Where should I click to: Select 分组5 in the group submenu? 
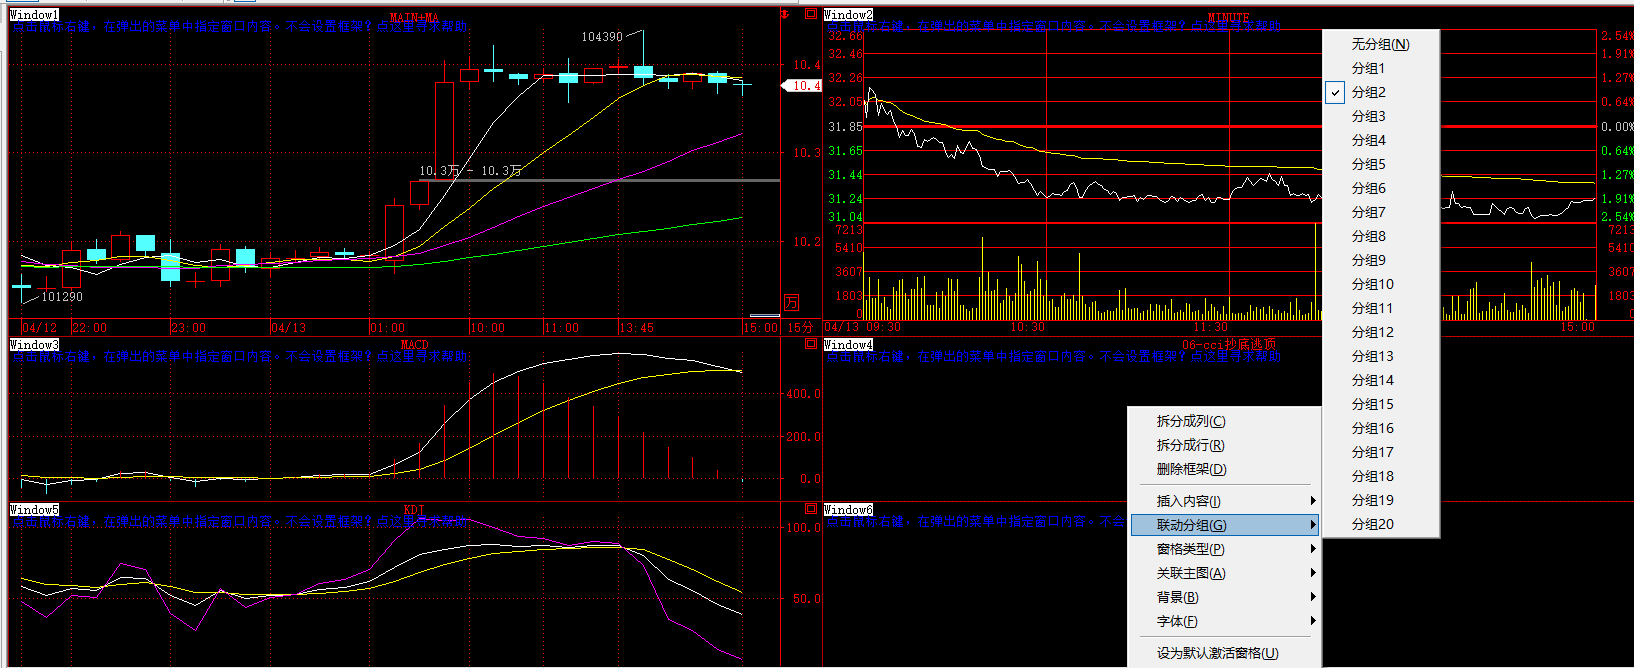click(1381, 164)
